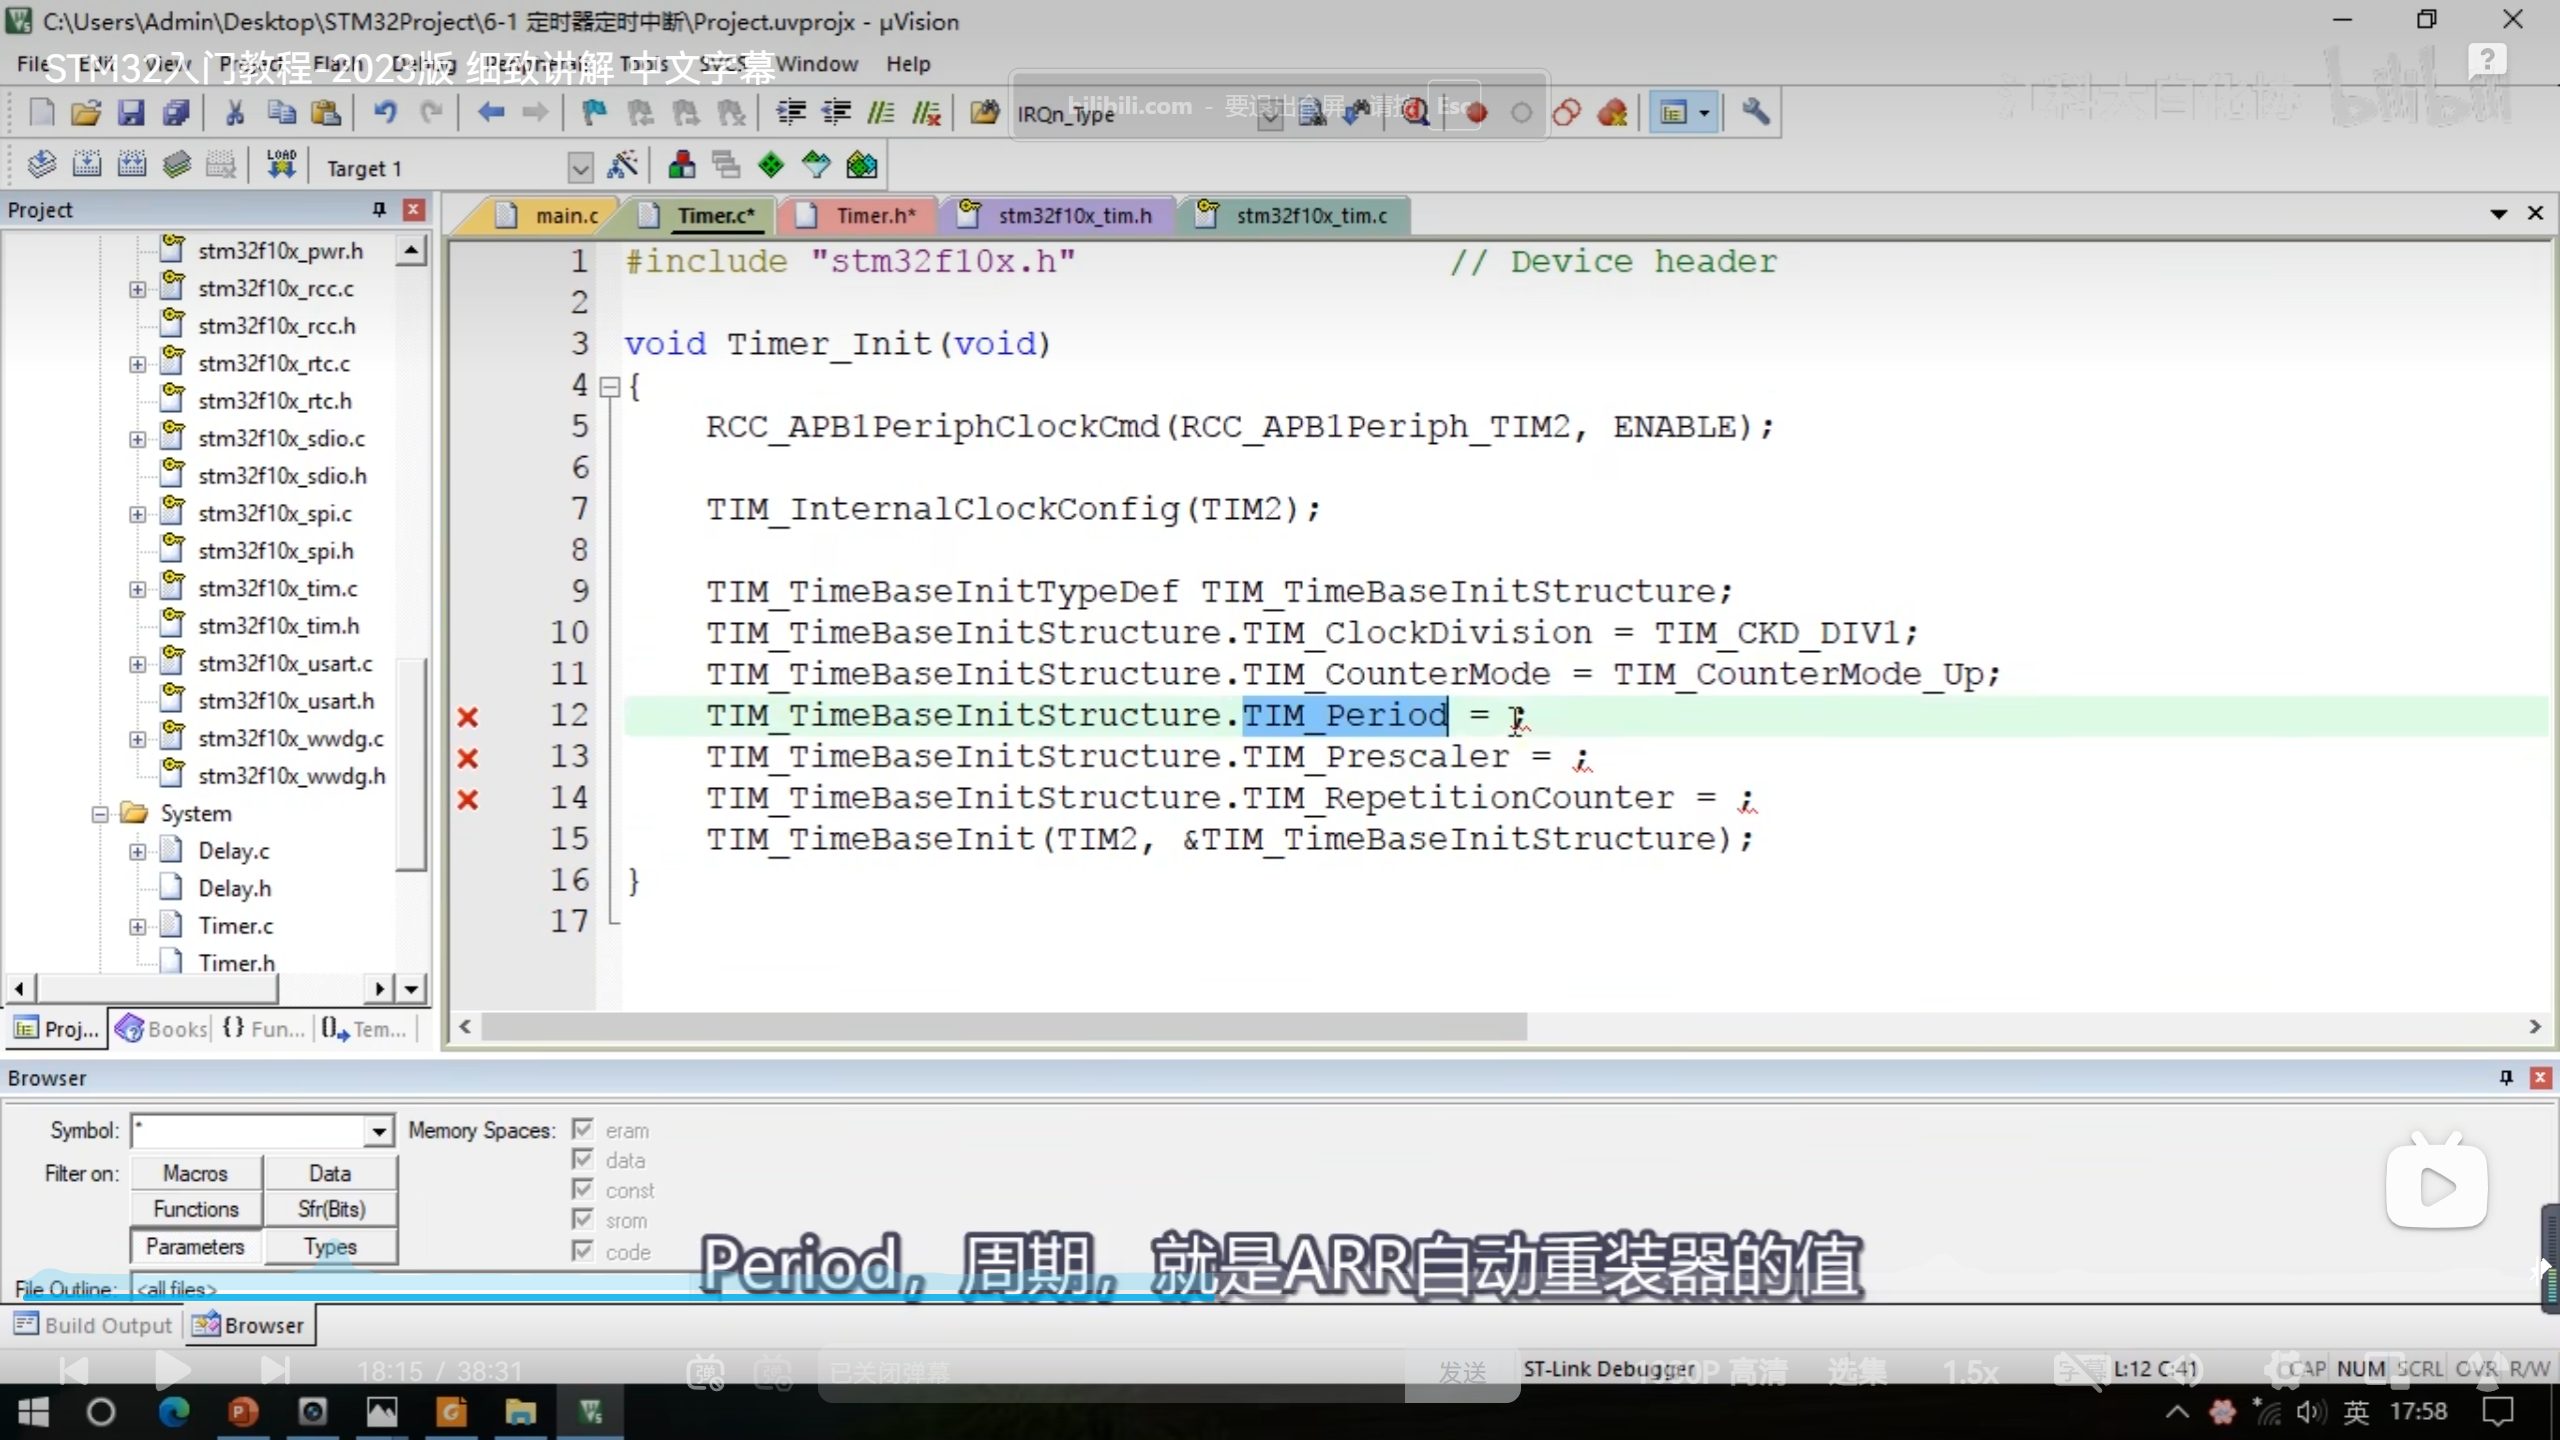This screenshot has width=2560, height=1440.
Task: Click the Configuration wrench icon
Action: (x=1756, y=113)
